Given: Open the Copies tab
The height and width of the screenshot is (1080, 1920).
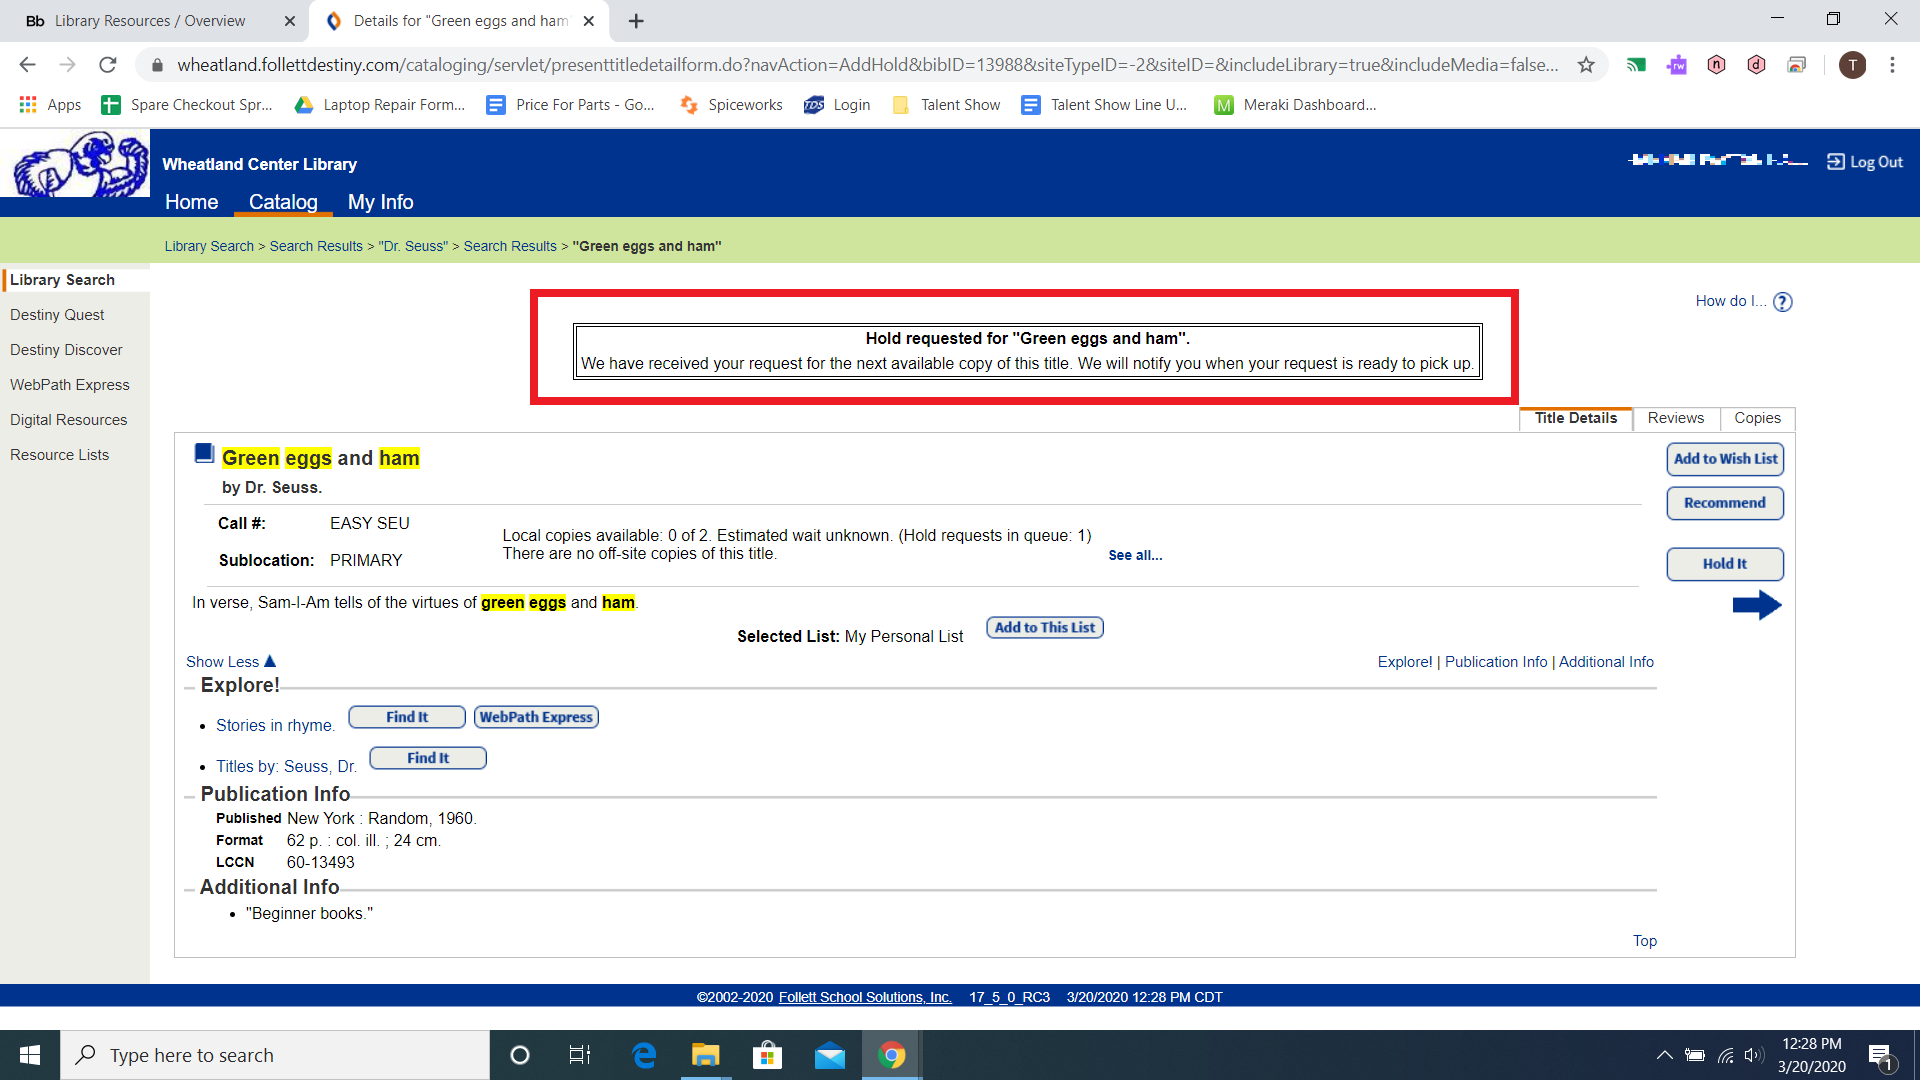Looking at the screenshot, I should 1757,418.
